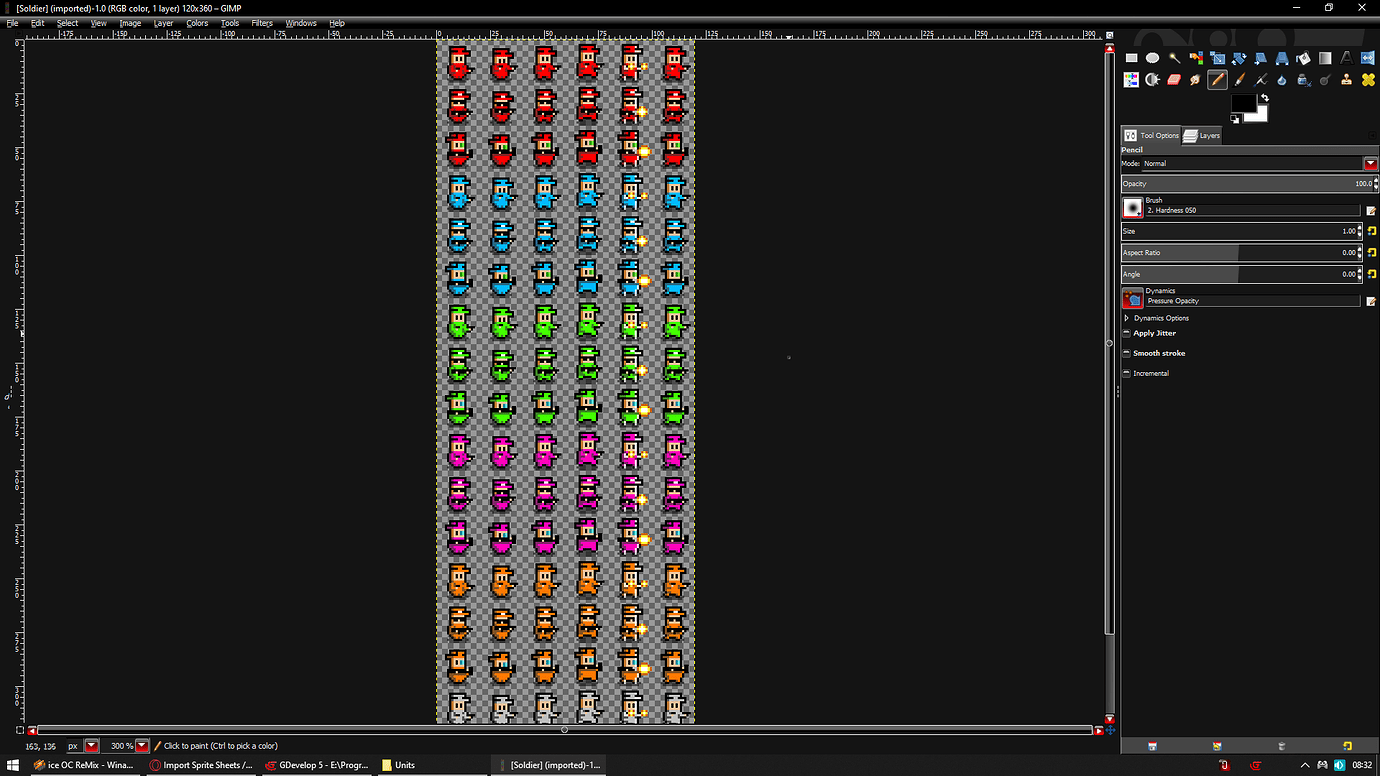Open the Mode dropdown in Tool Options

[1370, 163]
